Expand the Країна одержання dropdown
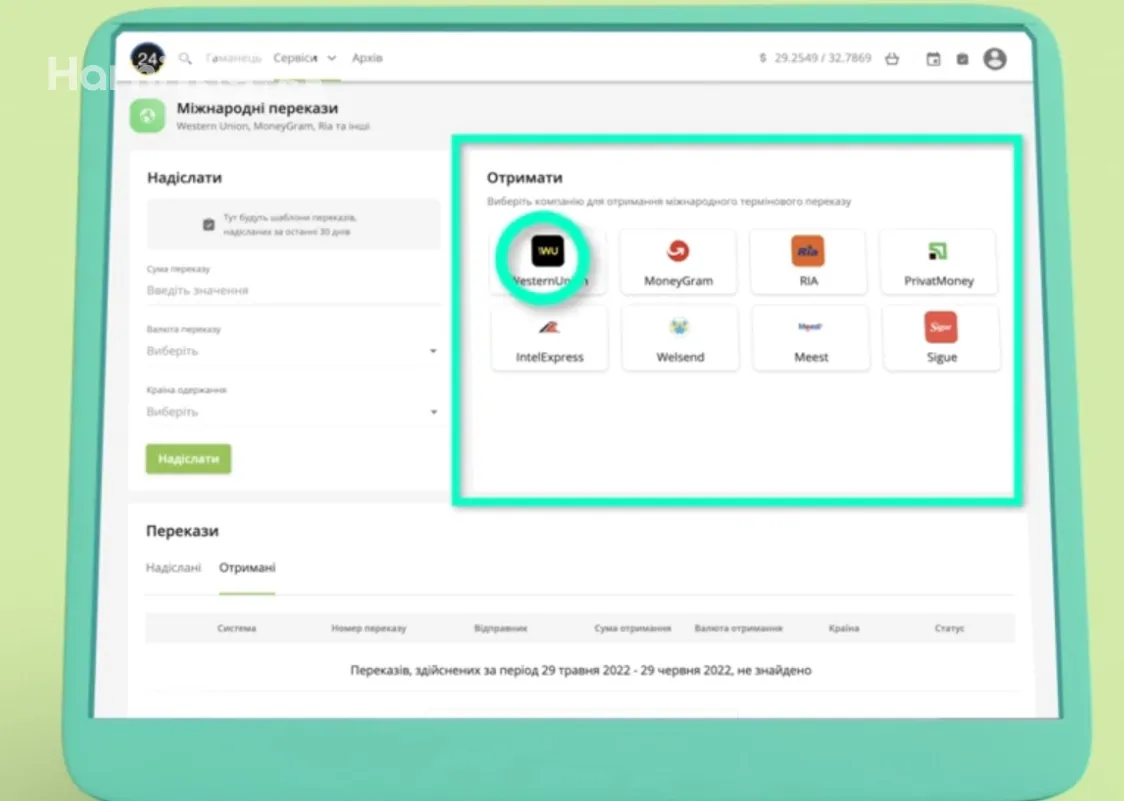This screenshot has width=1124, height=801. (292, 412)
